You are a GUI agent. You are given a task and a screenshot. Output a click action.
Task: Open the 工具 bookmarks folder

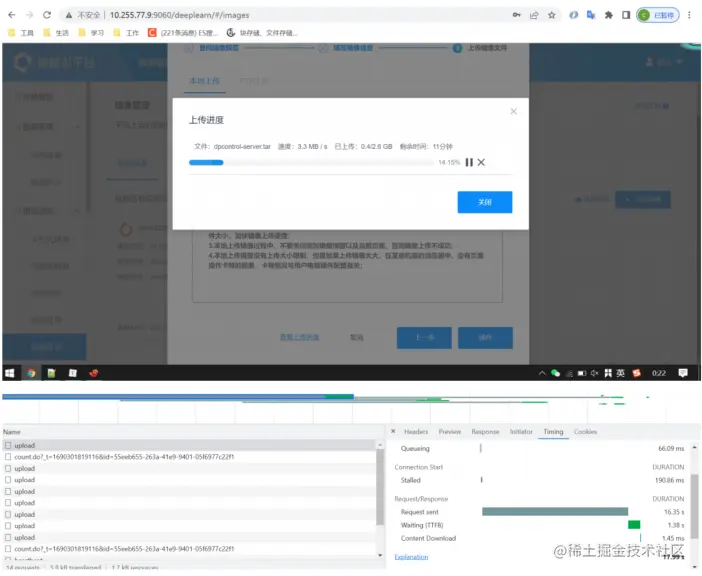coord(21,33)
